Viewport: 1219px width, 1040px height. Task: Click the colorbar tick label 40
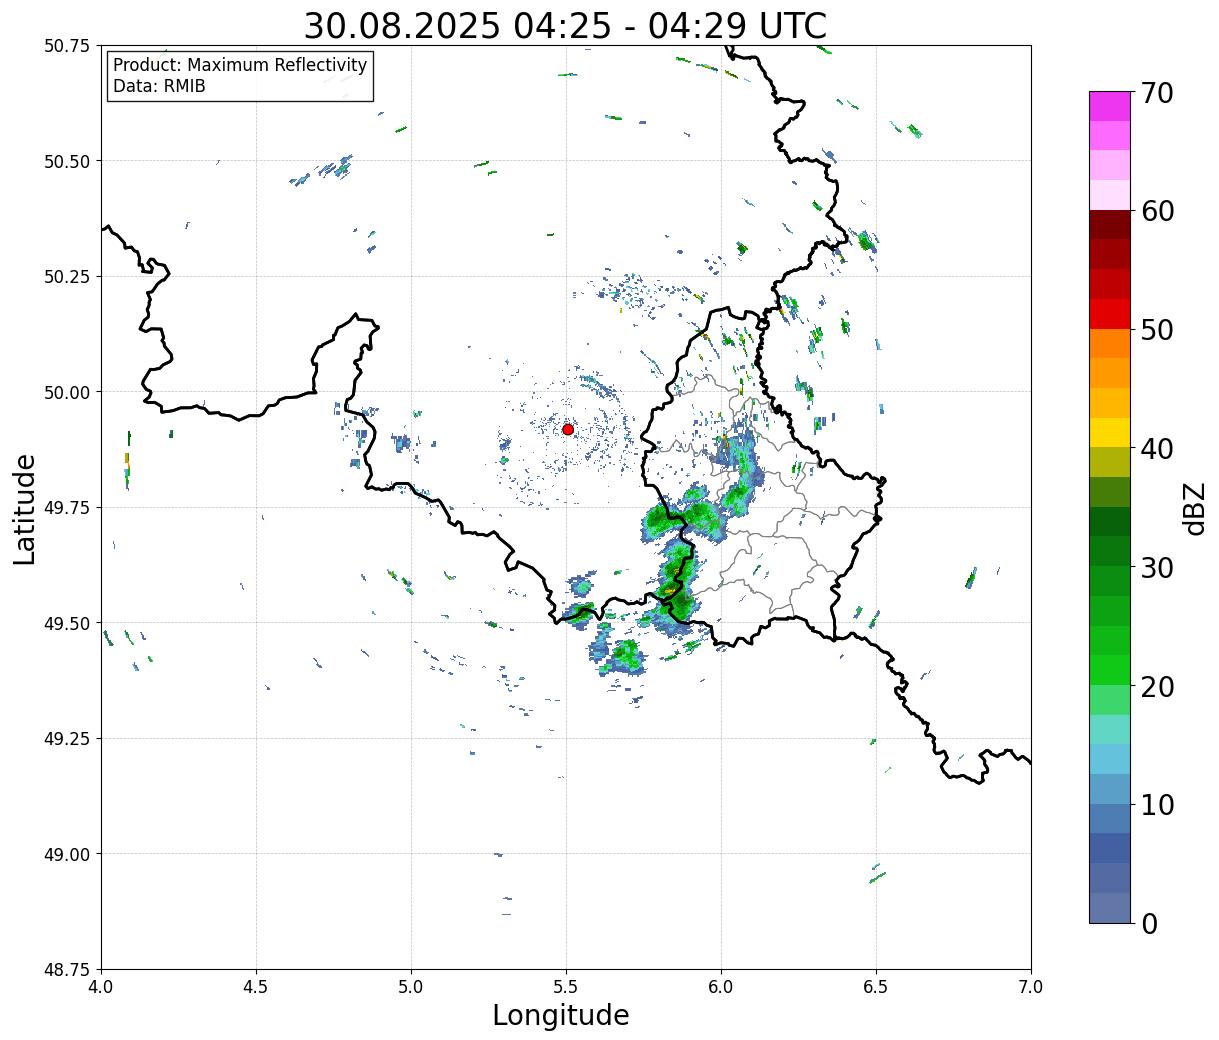[1157, 449]
